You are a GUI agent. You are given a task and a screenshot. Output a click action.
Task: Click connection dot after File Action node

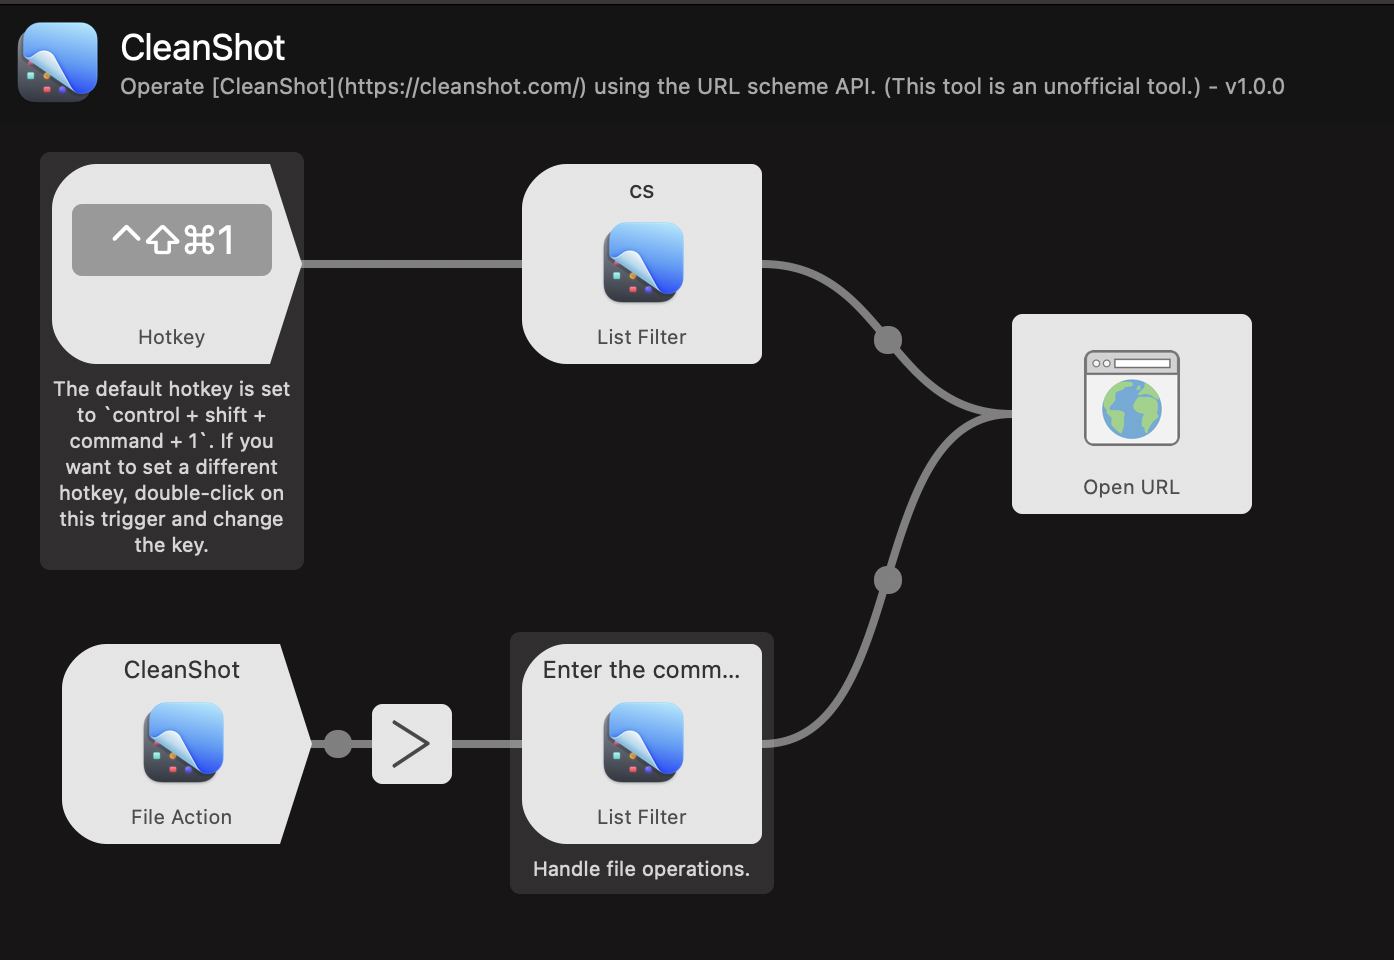(338, 744)
